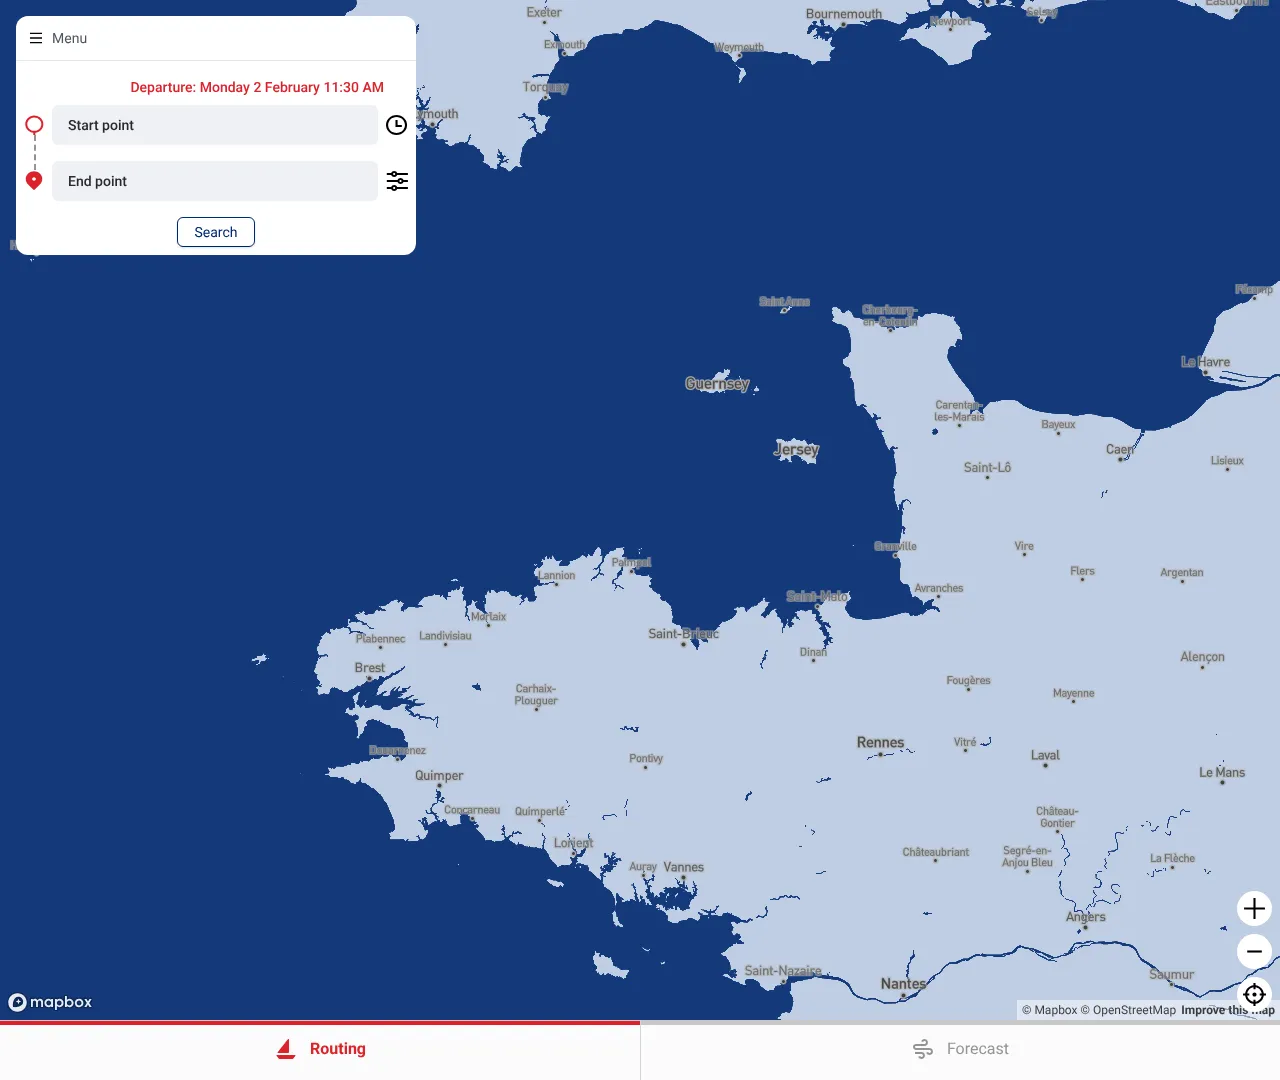The width and height of the screenshot is (1280, 1080).
Task: Open the hamburger menu icon
Action: pos(33,38)
